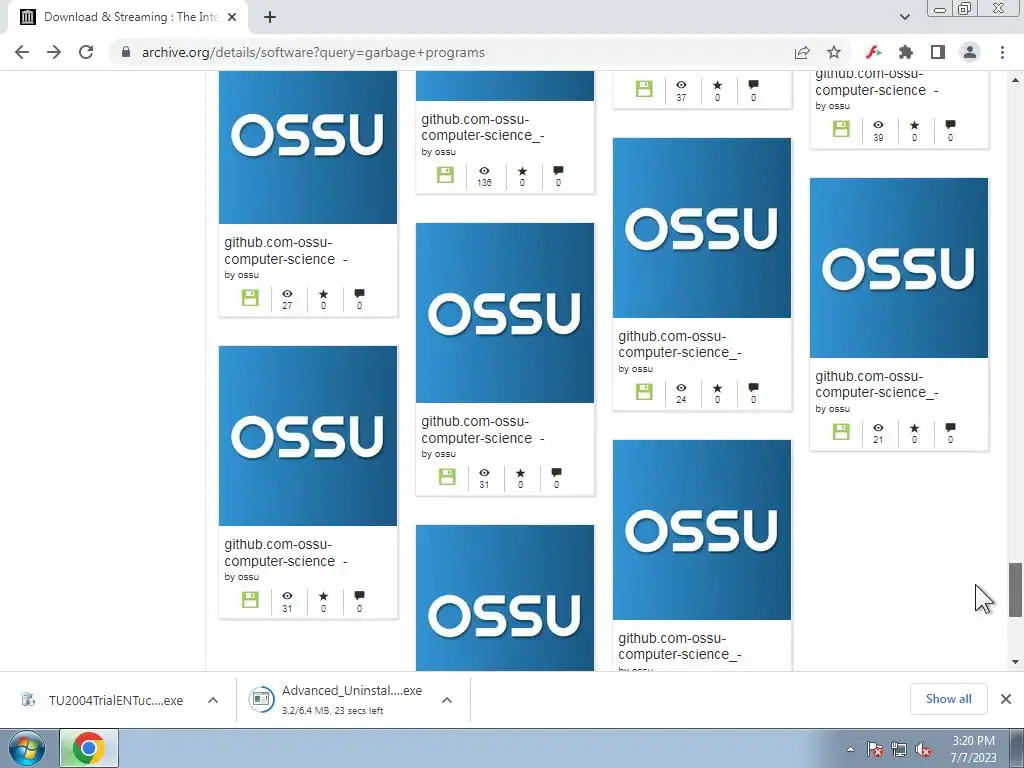Click the eye icon showing 24 views

(681, 388)
